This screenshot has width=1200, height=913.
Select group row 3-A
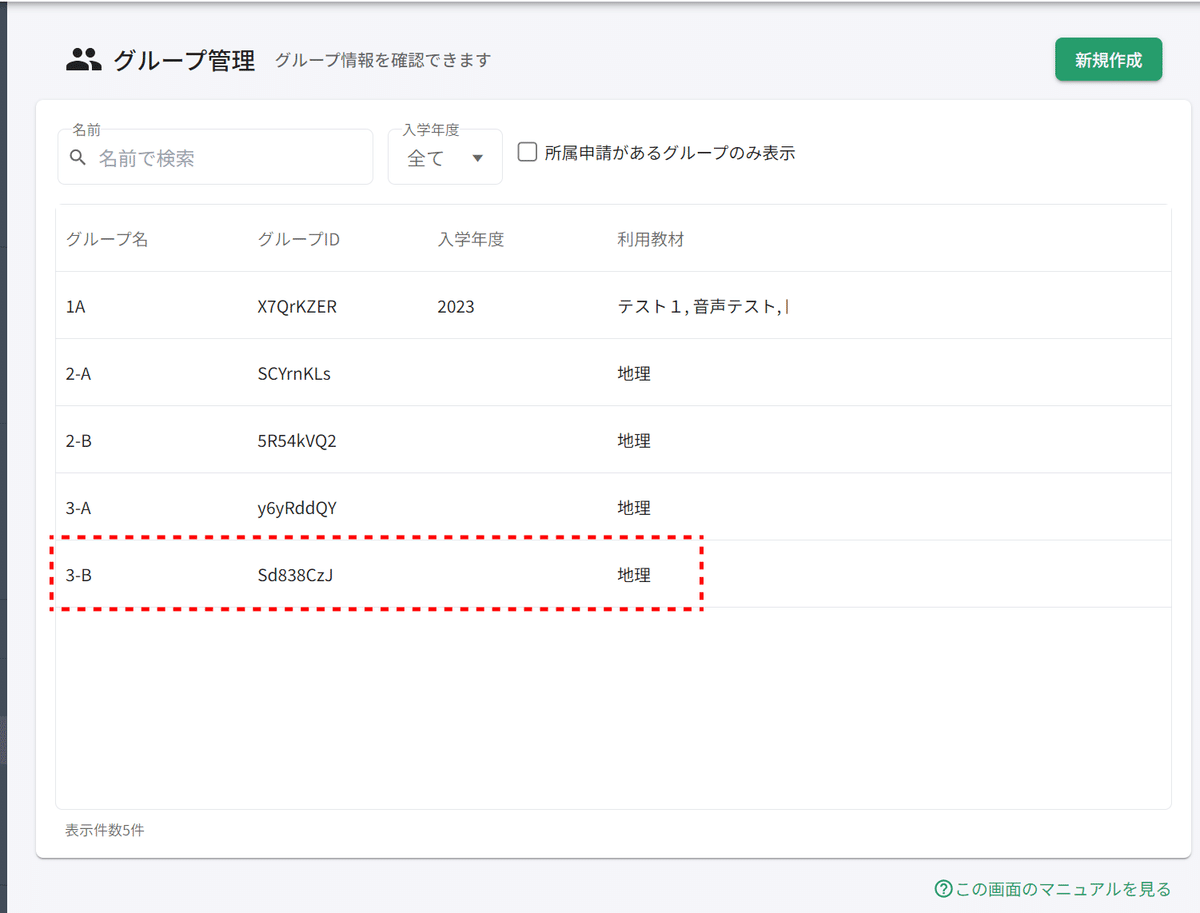[x=613, y=507]
